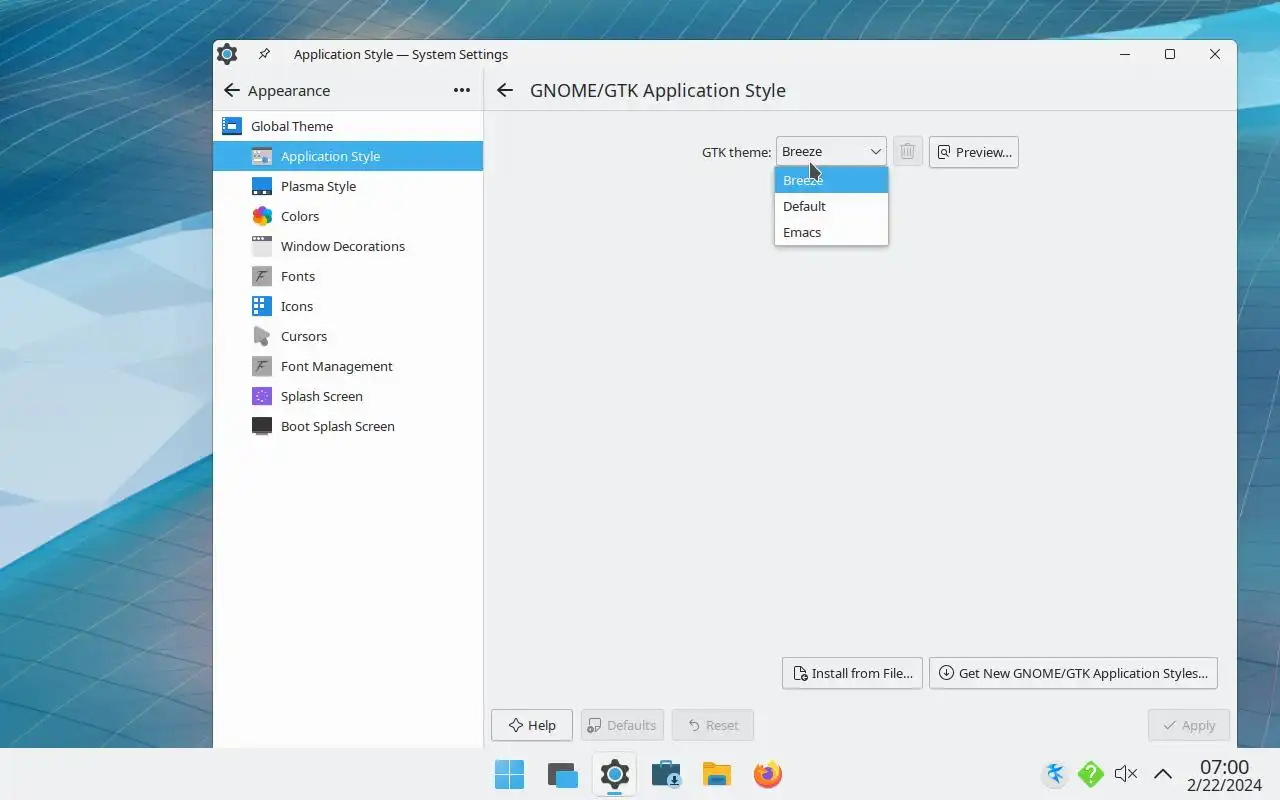The height and width of the screenshot is (800, 1280).
Task: Click the pin icon in title bar
Action: 264,54
